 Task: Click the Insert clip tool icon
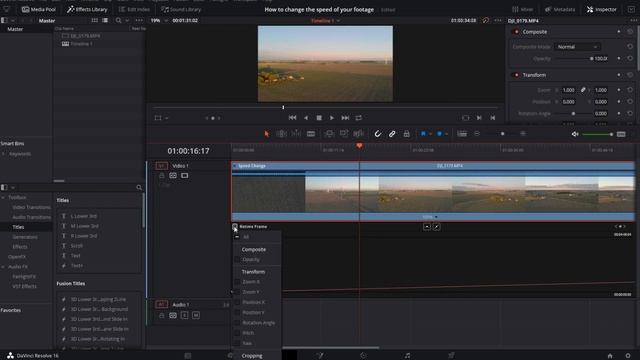coord(329,134)
